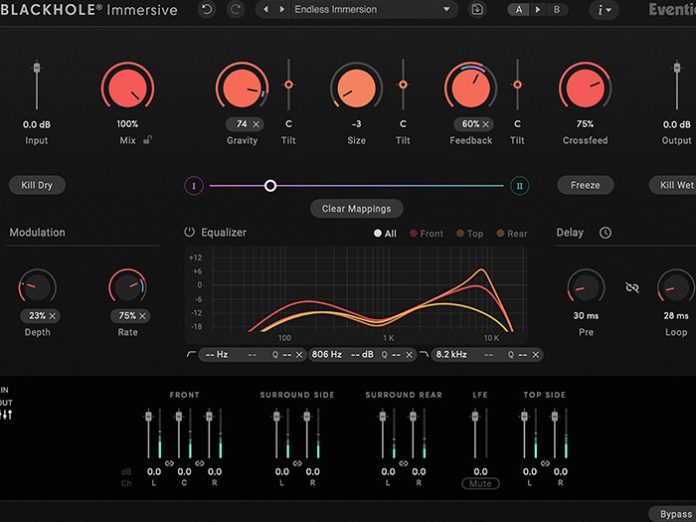Clear the 806 Hz band settings
The height and width of the screenshot is (522, 696).
(x=409, y=355)
